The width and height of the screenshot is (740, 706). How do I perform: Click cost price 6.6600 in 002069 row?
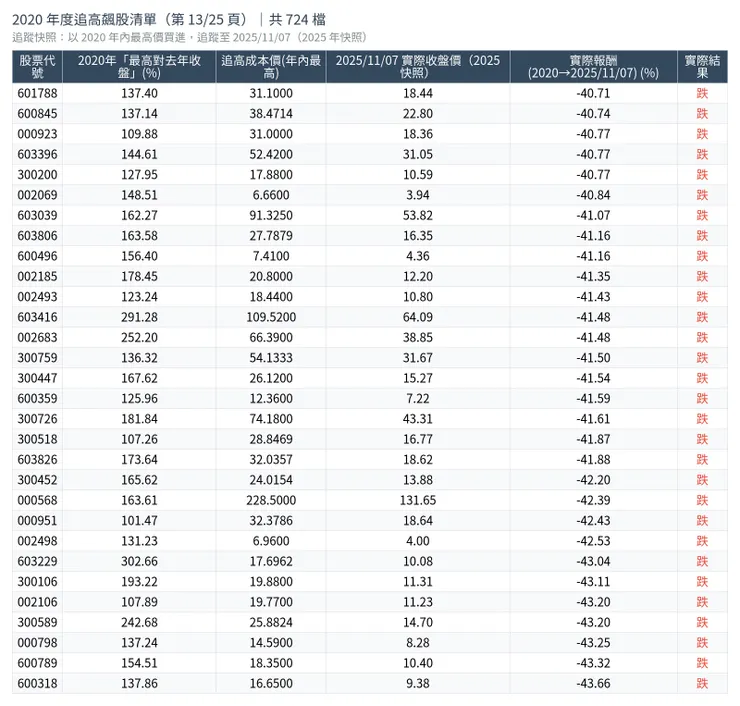click(x=271, y=195)
